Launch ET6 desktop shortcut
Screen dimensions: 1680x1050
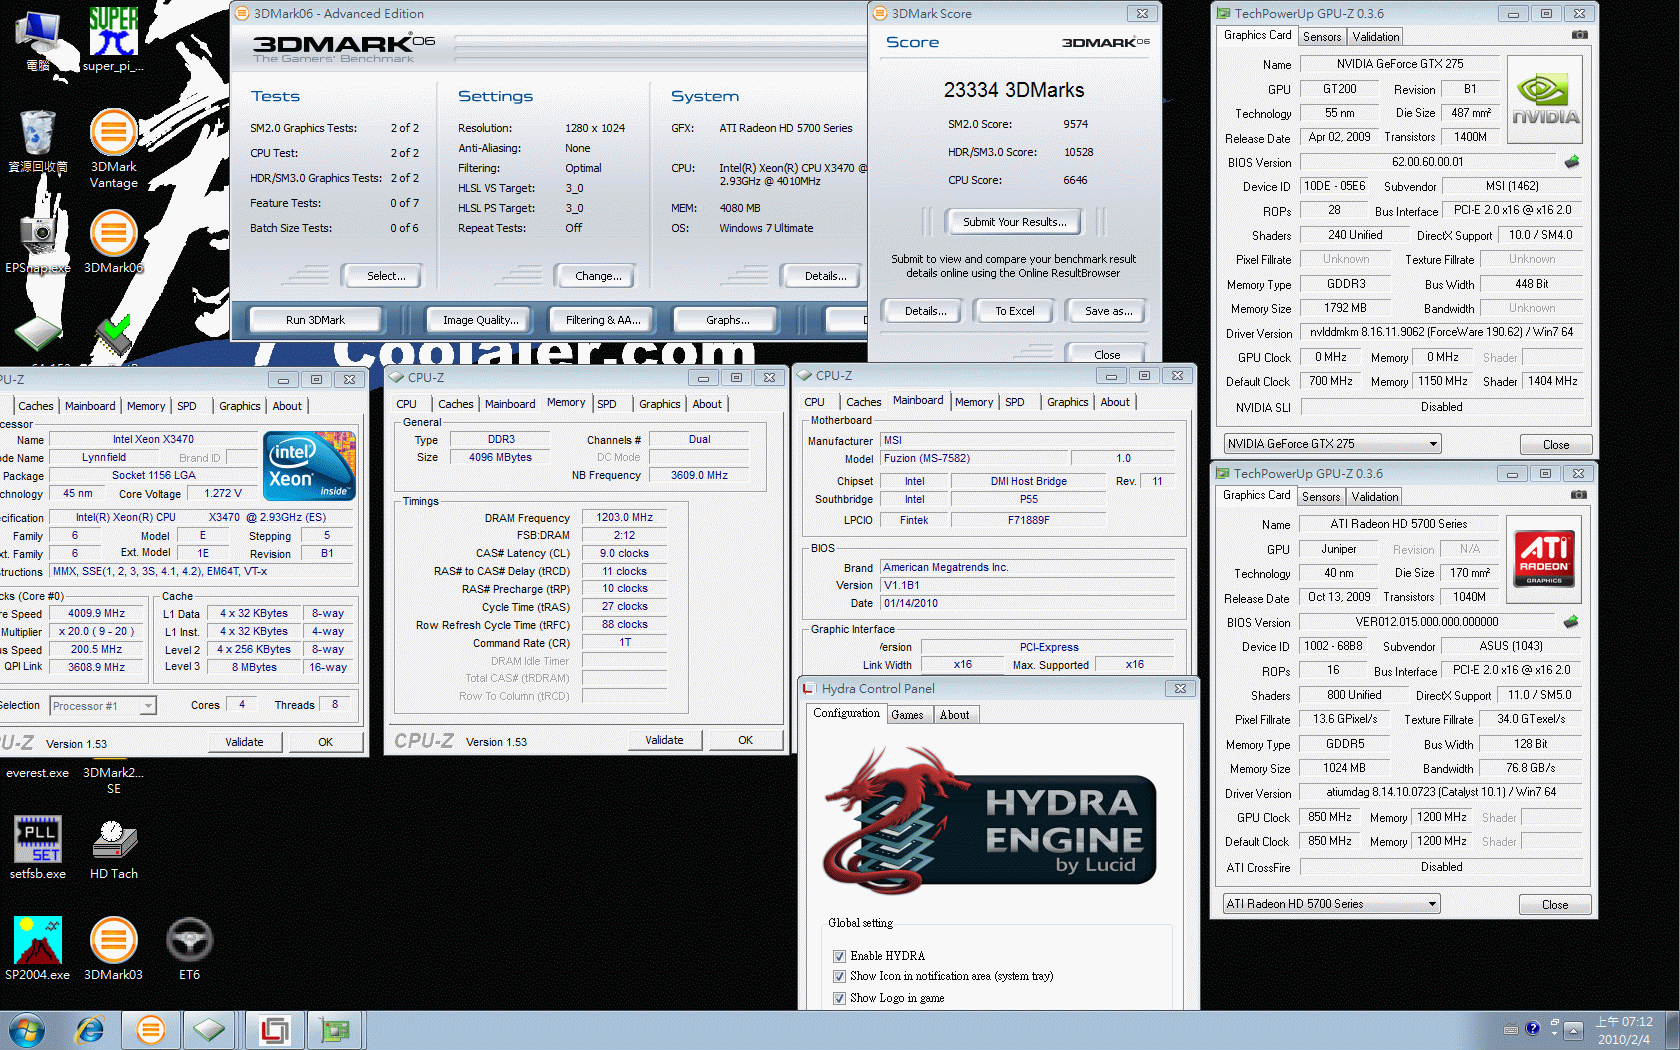(x=189, y=948)
